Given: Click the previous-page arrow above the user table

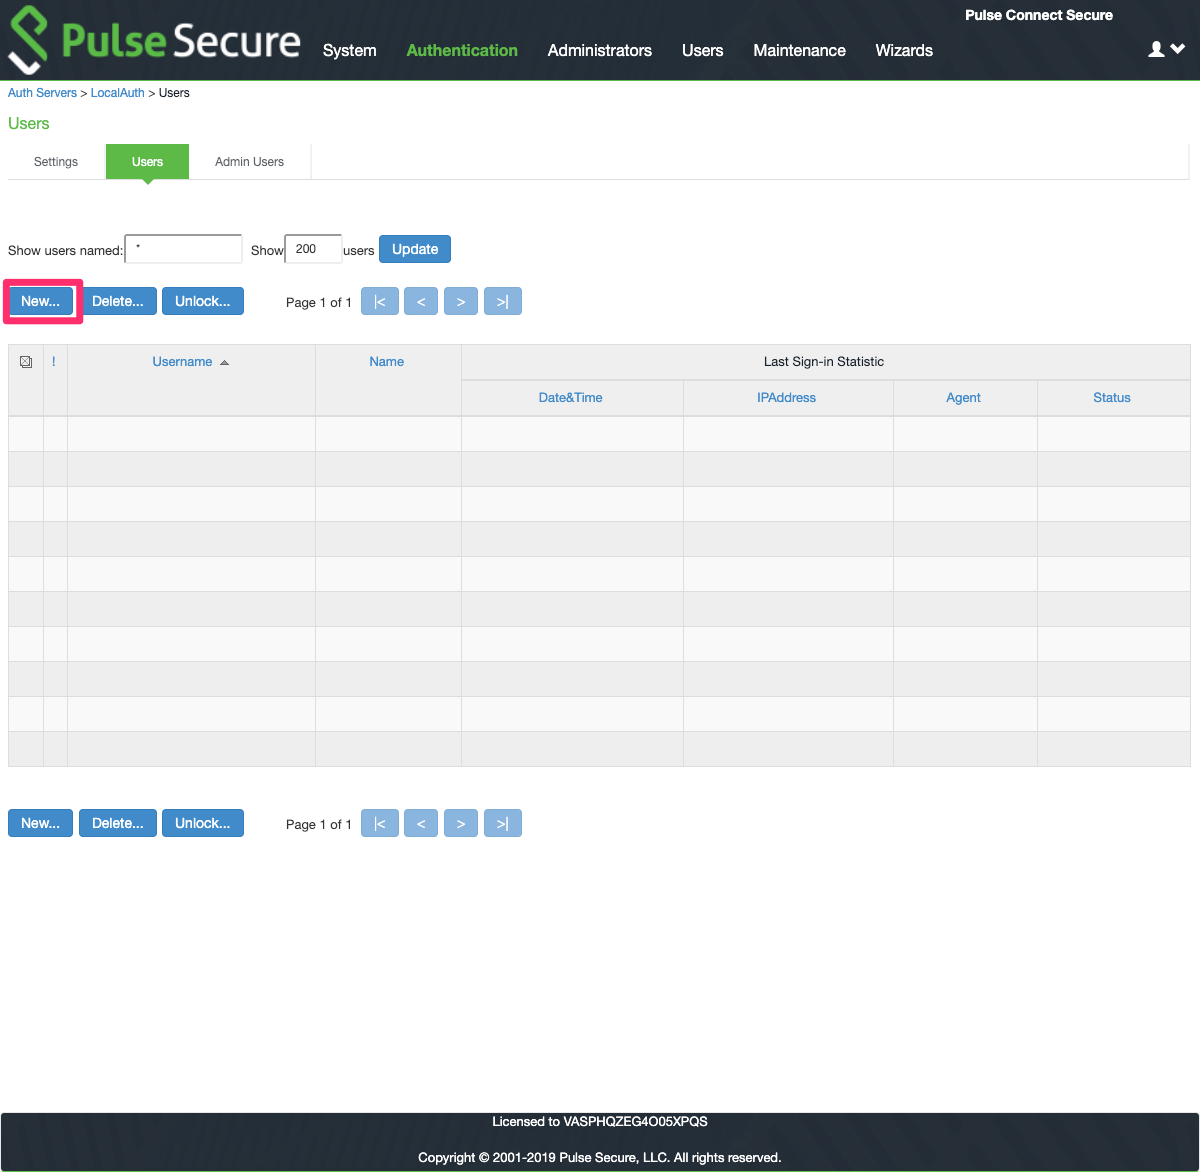Looking at the screenshot, I should 421,301.
